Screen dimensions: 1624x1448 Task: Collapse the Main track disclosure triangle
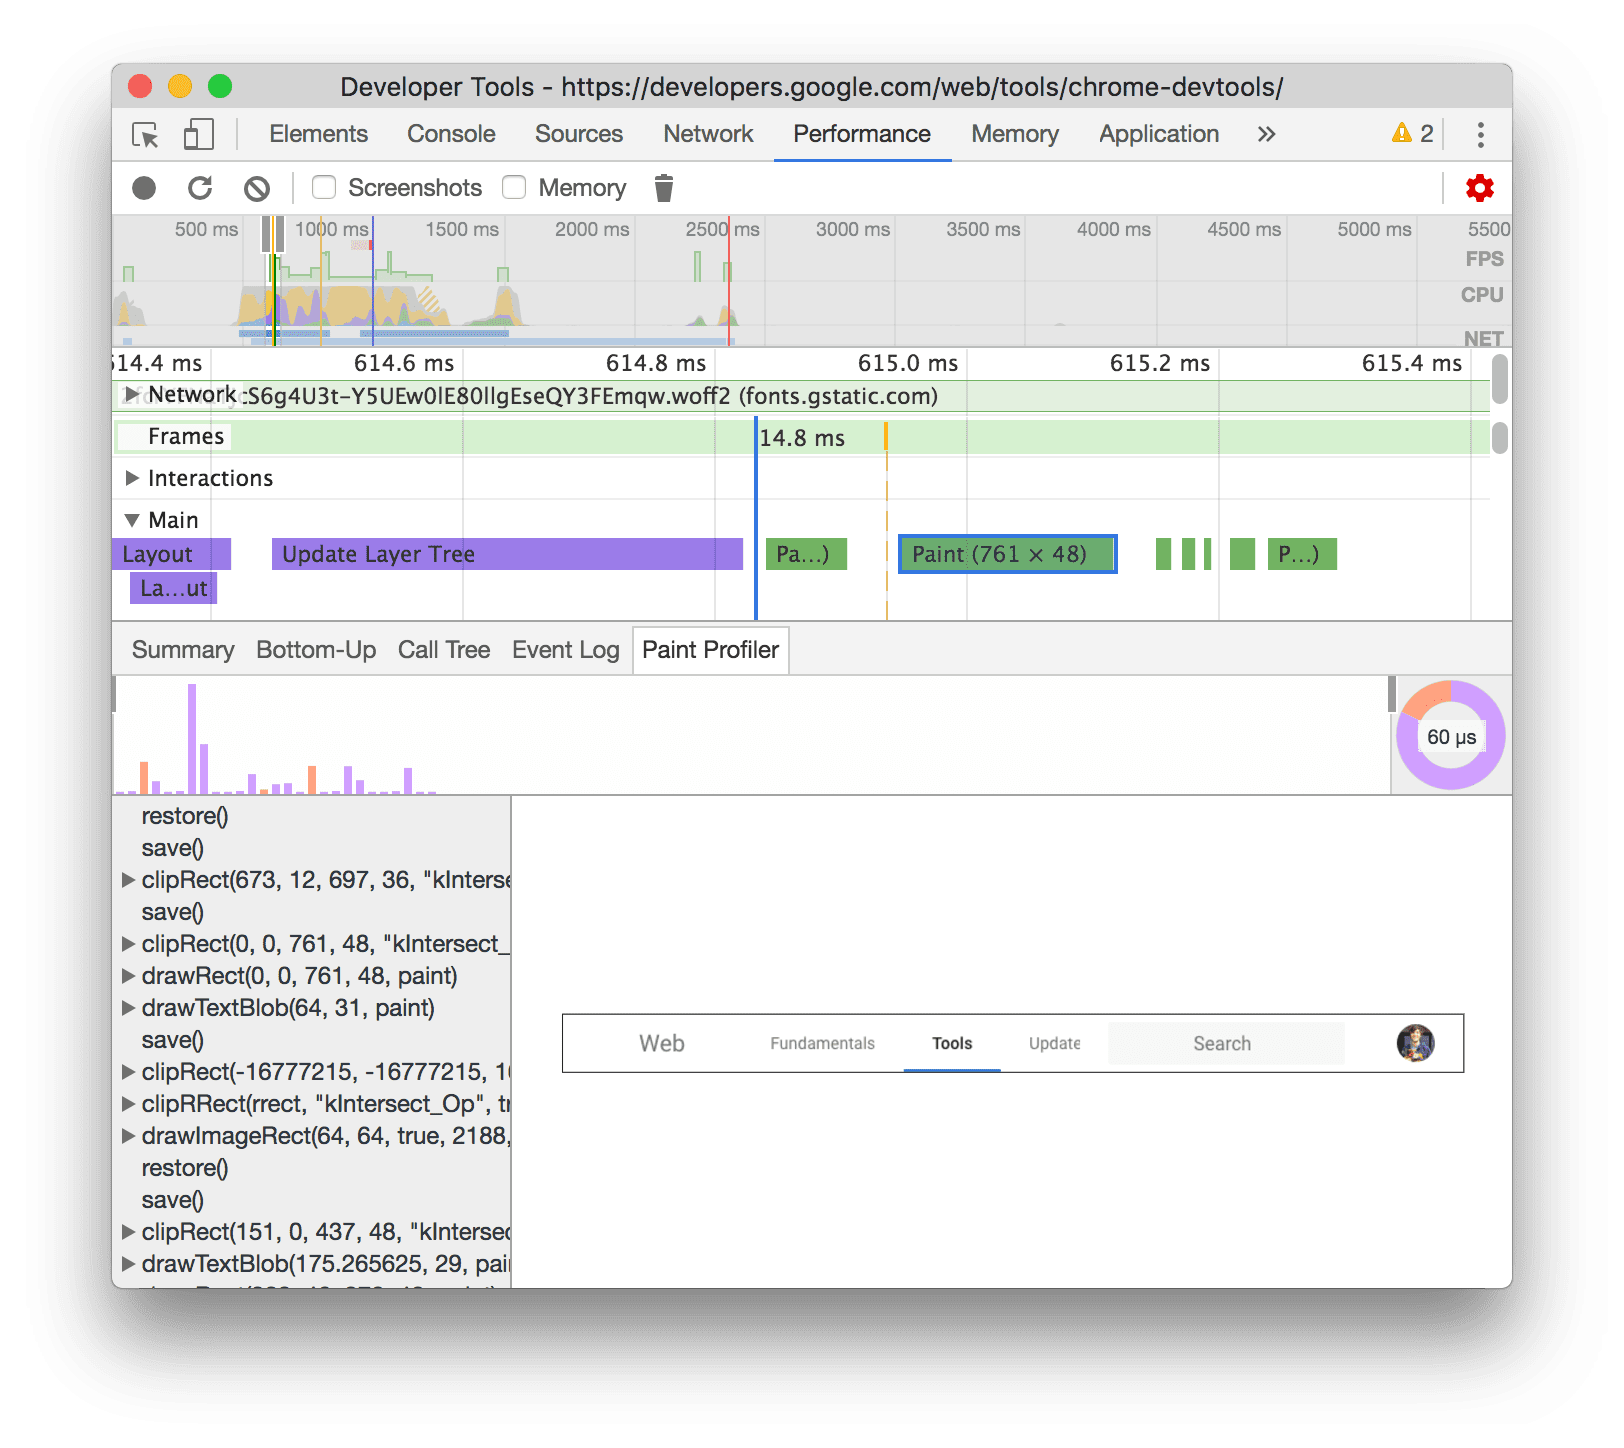(x=131, y=520)
